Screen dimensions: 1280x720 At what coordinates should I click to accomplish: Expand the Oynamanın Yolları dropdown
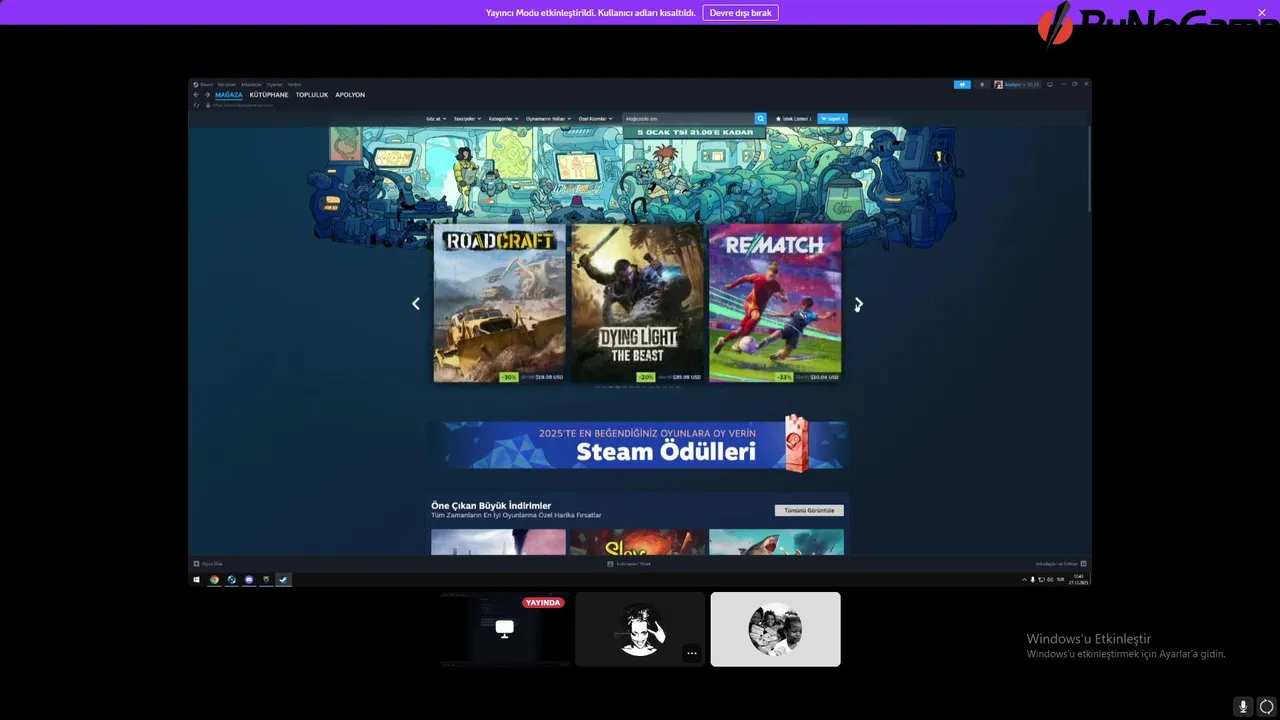click(548, 118)
